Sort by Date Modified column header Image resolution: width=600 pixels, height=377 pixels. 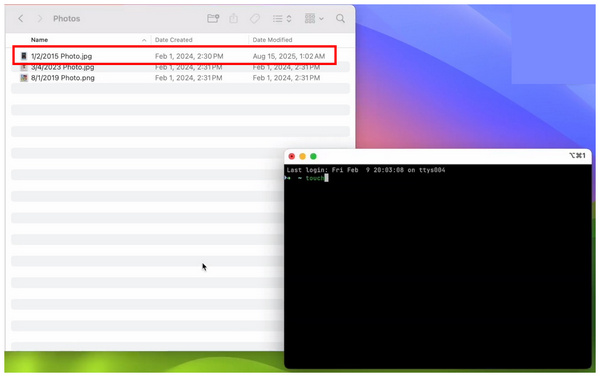(272, 40)
